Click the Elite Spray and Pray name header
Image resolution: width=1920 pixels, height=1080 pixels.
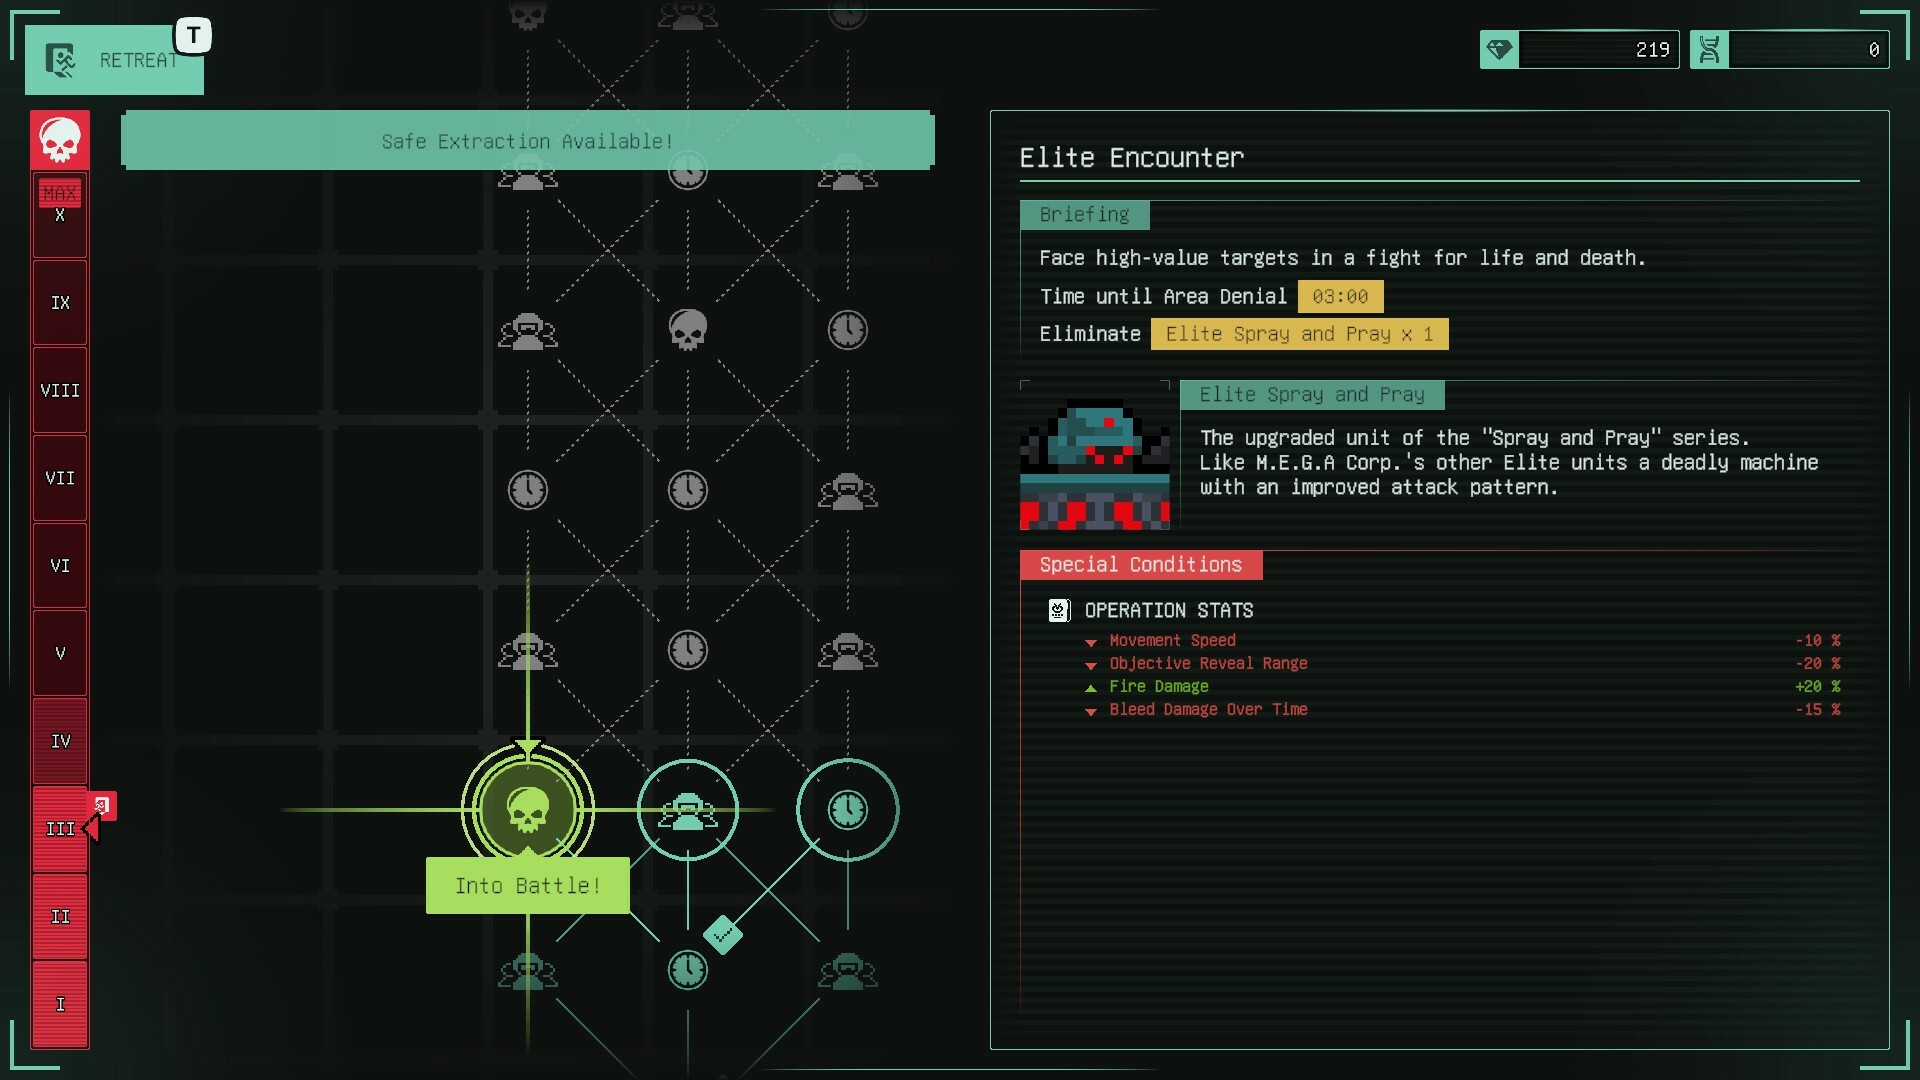point(1312,395)
